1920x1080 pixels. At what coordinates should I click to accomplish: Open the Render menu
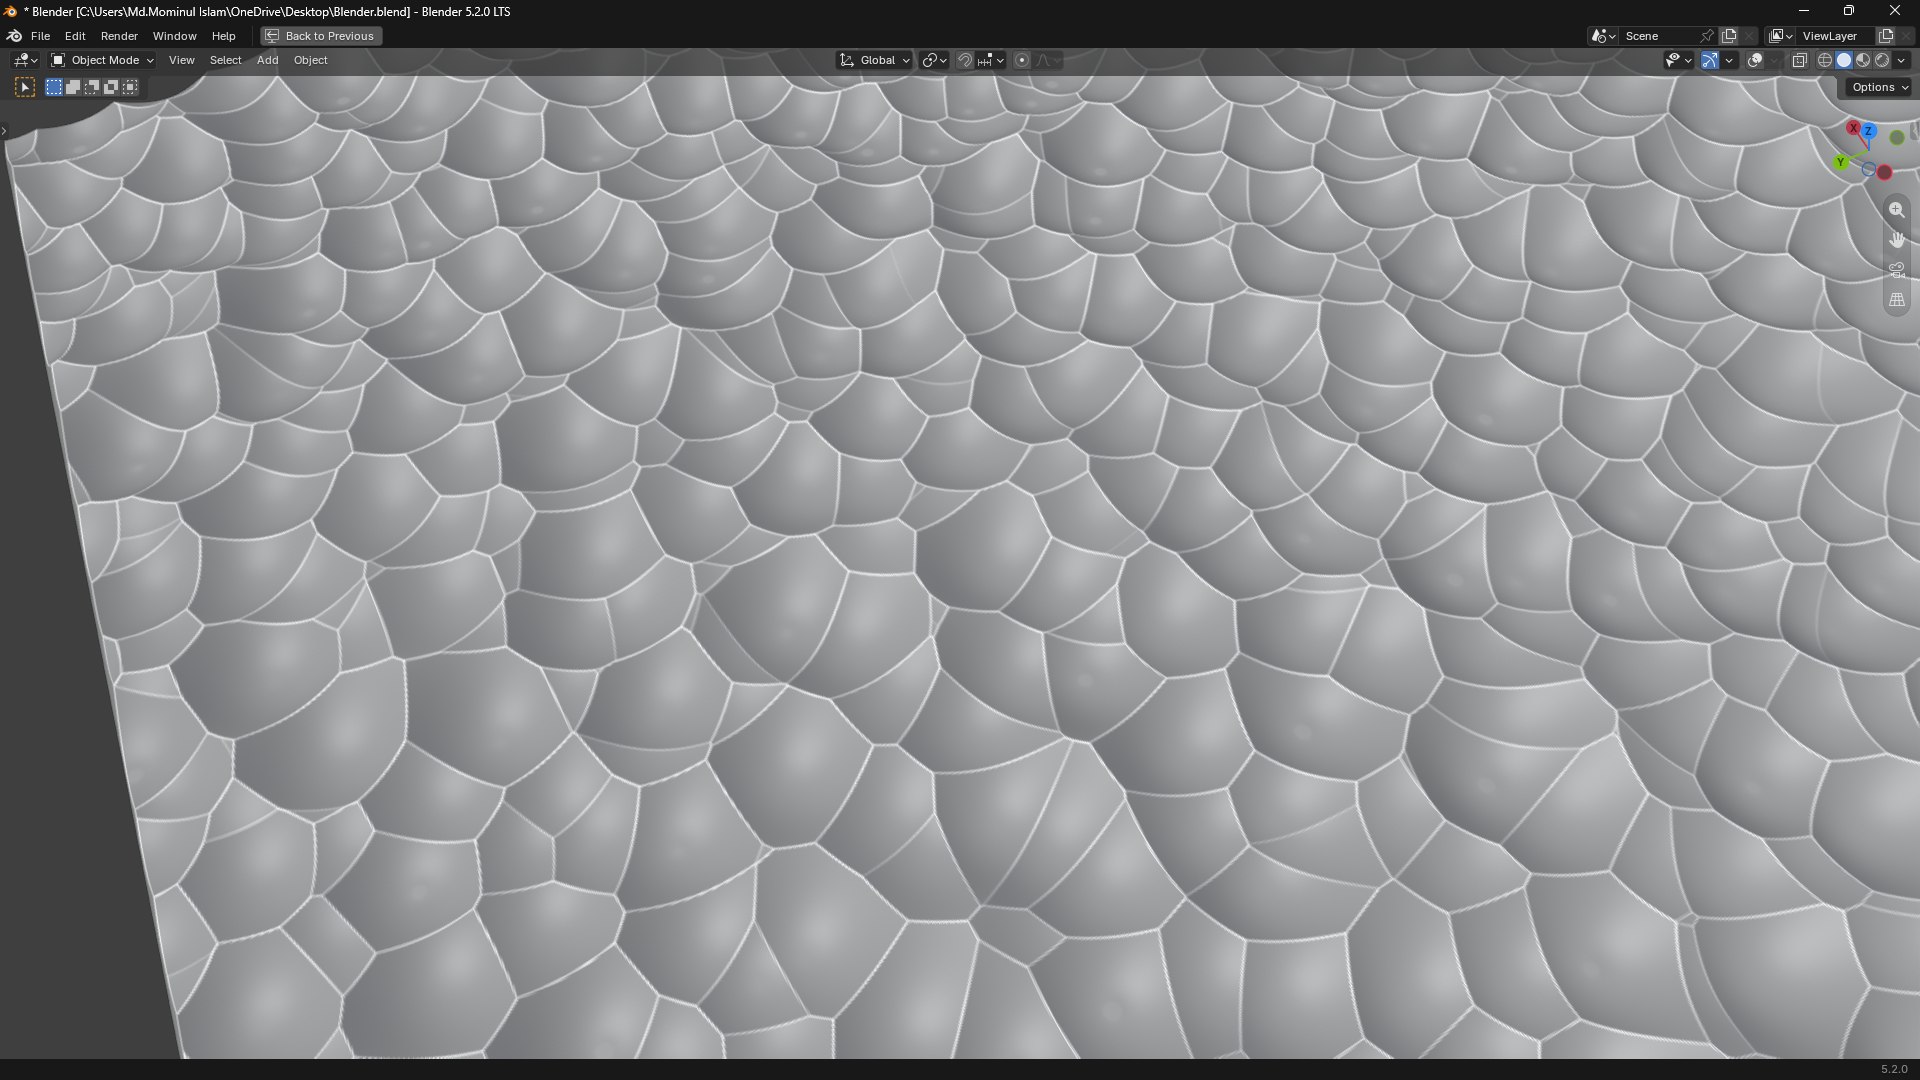(119, 36)
